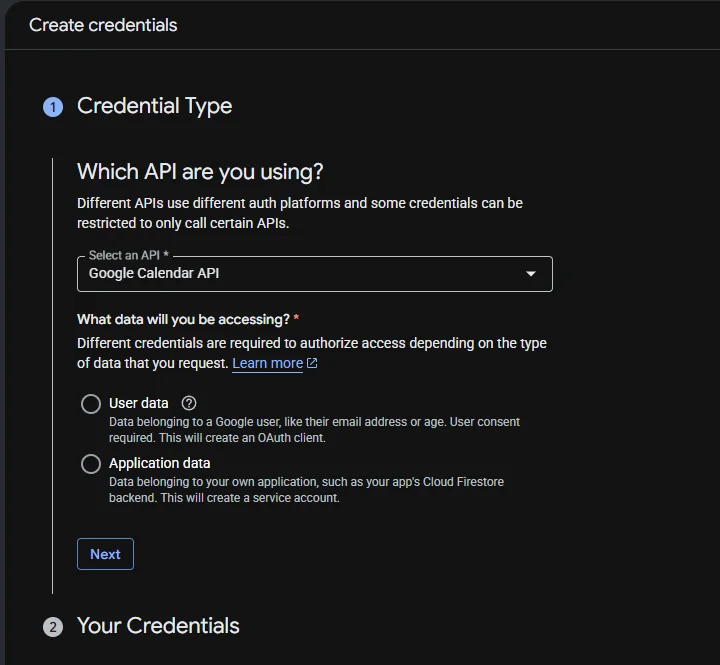Image resolution: width=720 pixels, height=665 pixels.
Task: Click the Which API are you using? heading
Action: click(200, 172)
